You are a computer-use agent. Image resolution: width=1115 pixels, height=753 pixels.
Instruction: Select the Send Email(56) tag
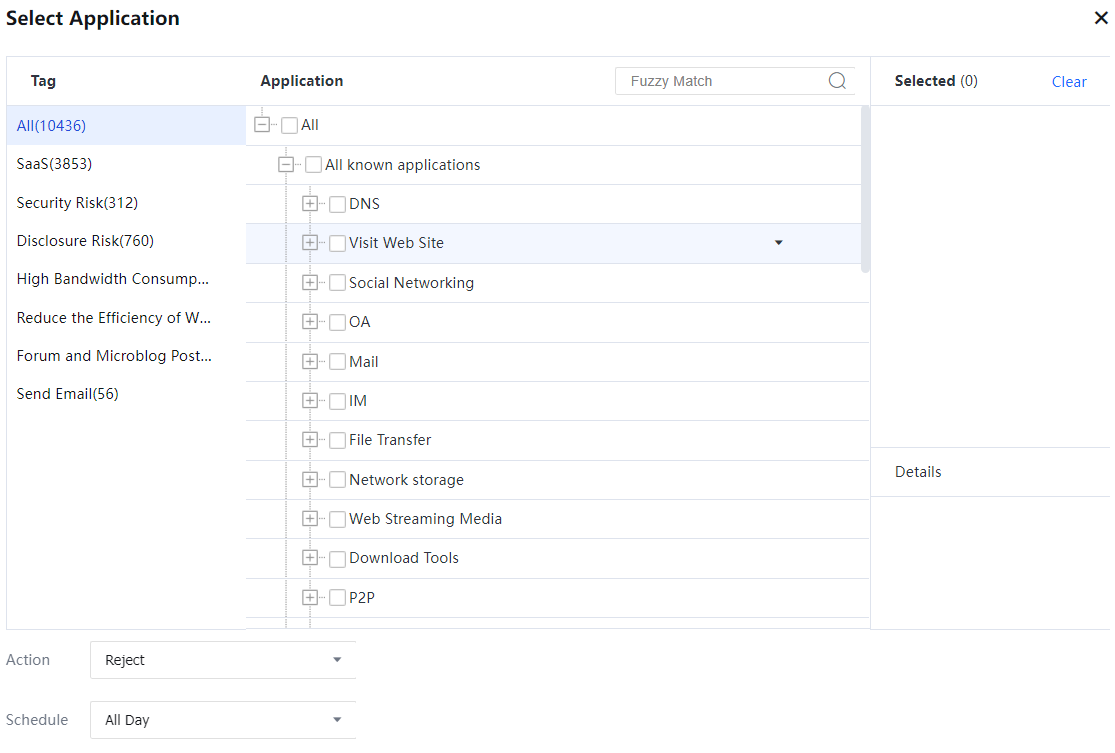pos(67,394)
